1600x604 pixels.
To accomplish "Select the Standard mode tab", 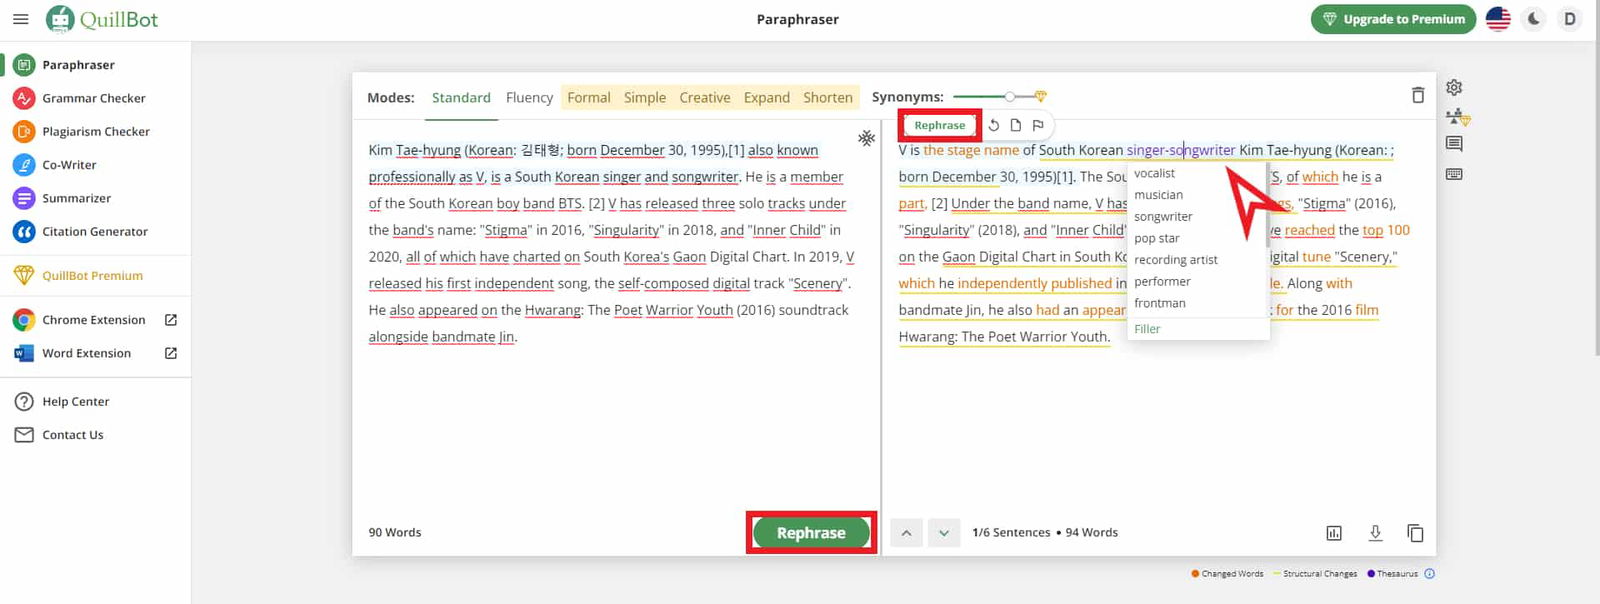I will click(x=461, y=97).
